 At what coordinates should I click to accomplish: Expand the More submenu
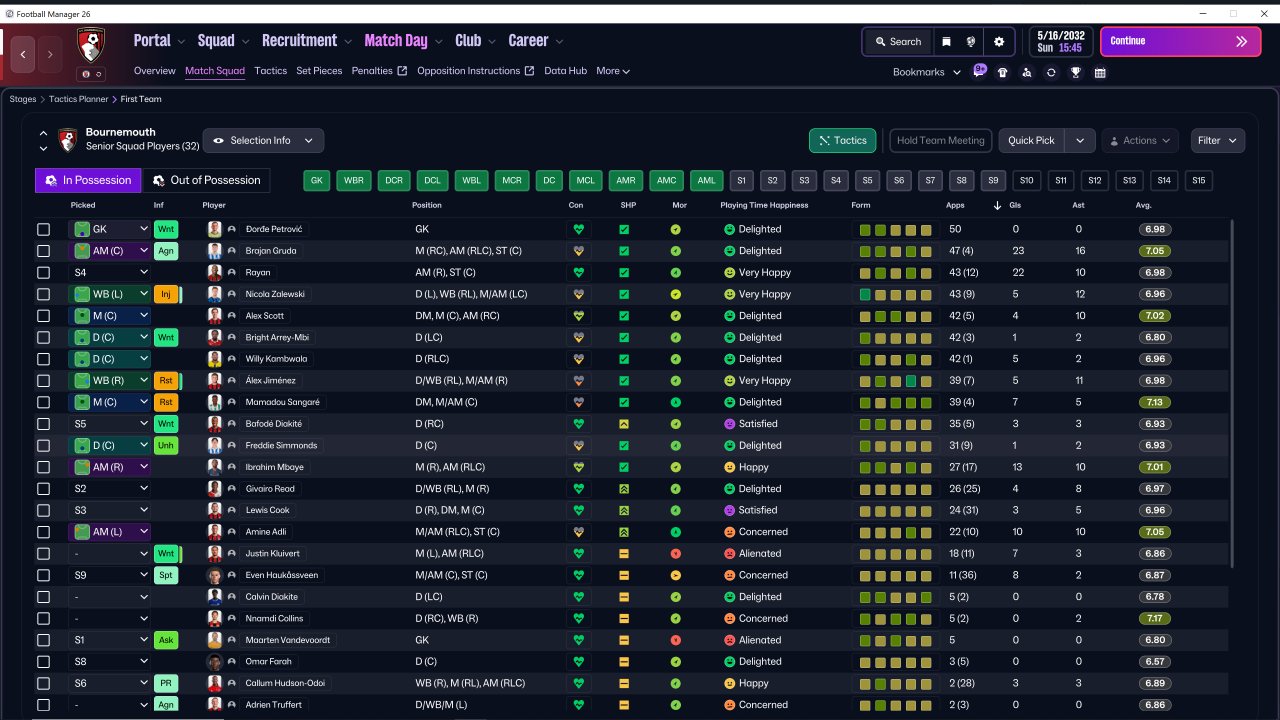point(613,71)
